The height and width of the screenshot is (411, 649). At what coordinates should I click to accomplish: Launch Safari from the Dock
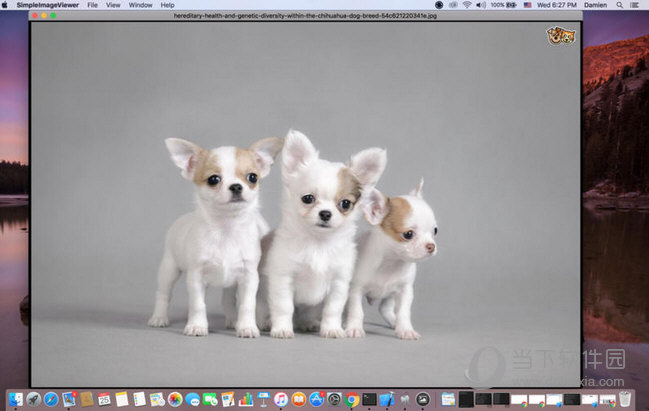[x=51, y=399]
